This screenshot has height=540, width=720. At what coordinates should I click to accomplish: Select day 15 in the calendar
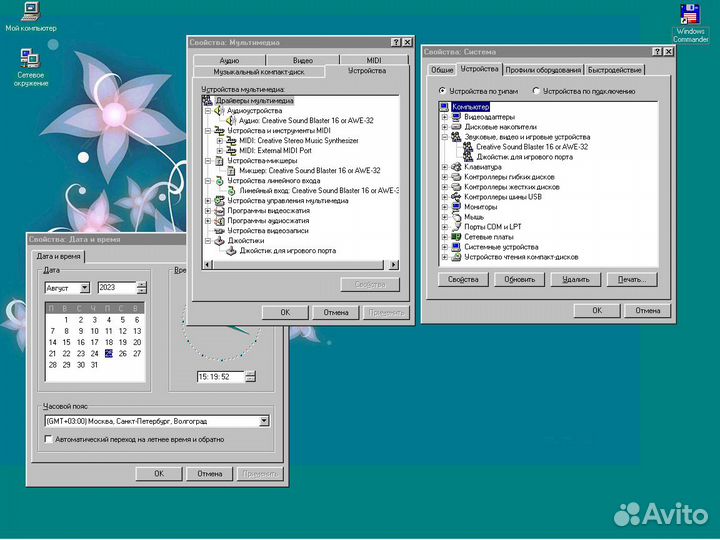67,342
